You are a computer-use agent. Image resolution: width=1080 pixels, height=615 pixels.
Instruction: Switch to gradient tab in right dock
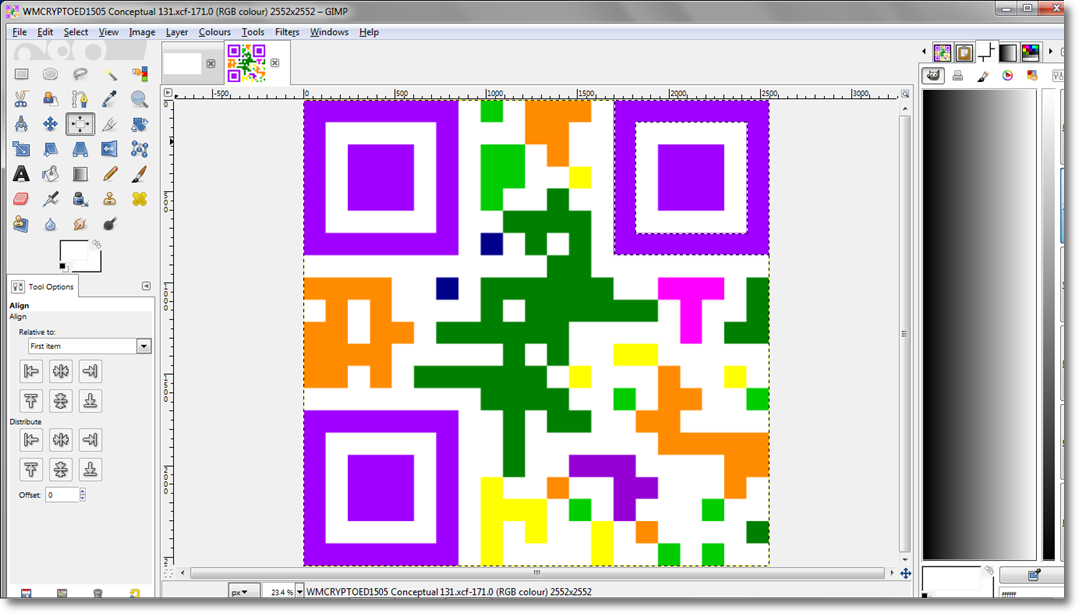point(1008,52)
